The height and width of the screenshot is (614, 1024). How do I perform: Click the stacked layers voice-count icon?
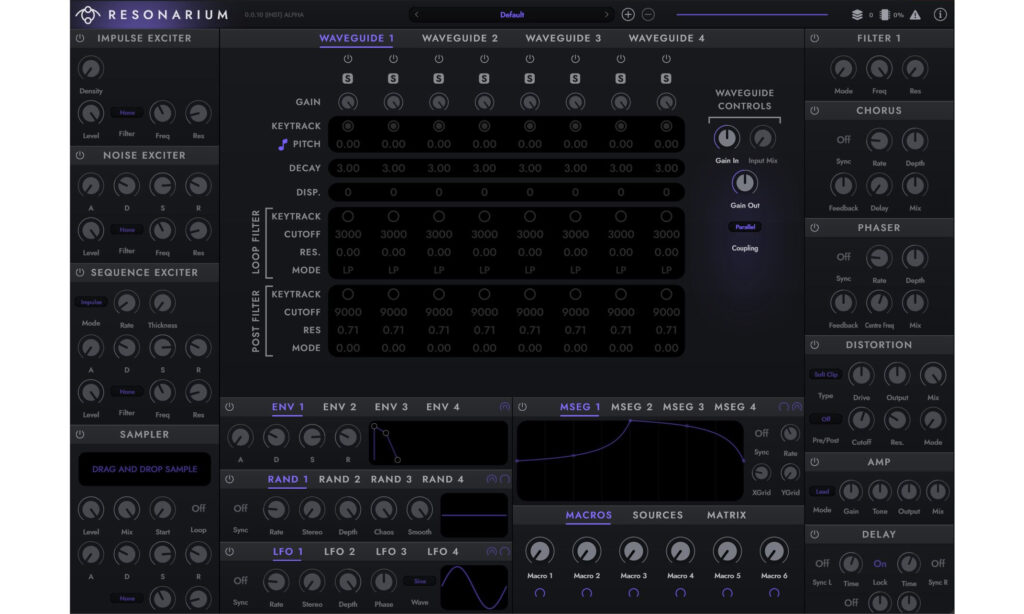(x=857, y=14)
